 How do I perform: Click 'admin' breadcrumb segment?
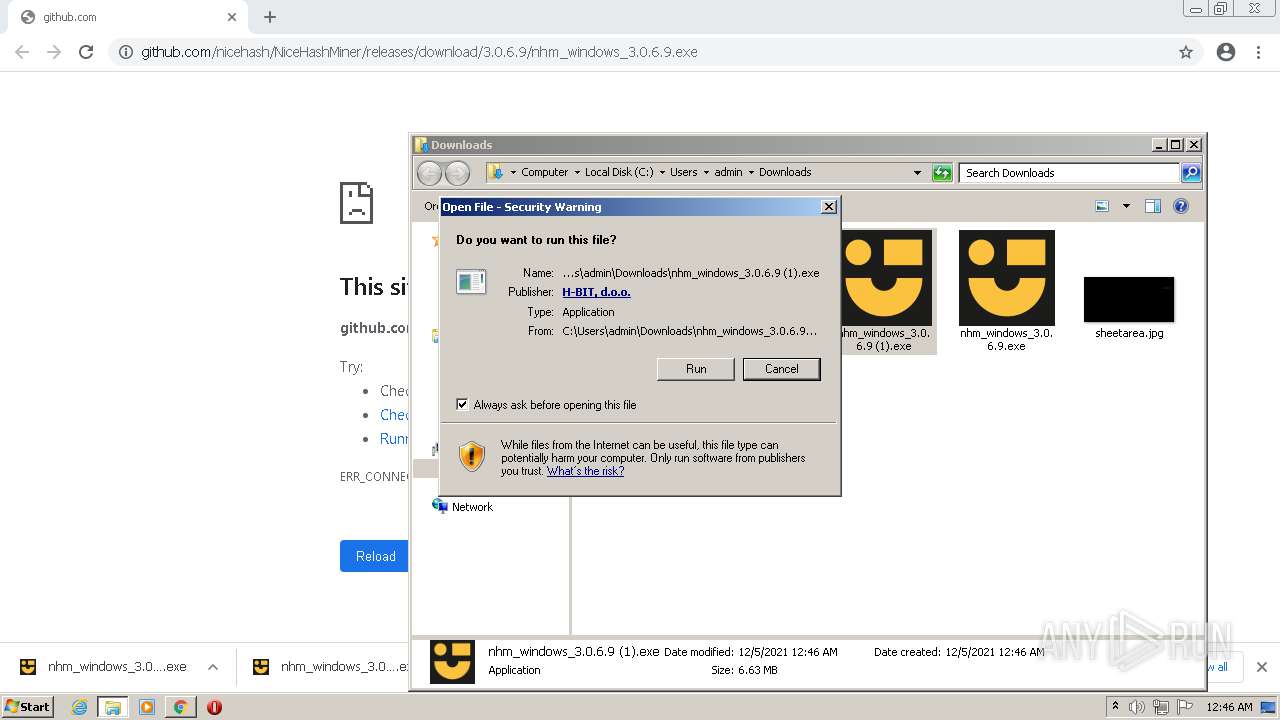point(728,172)
